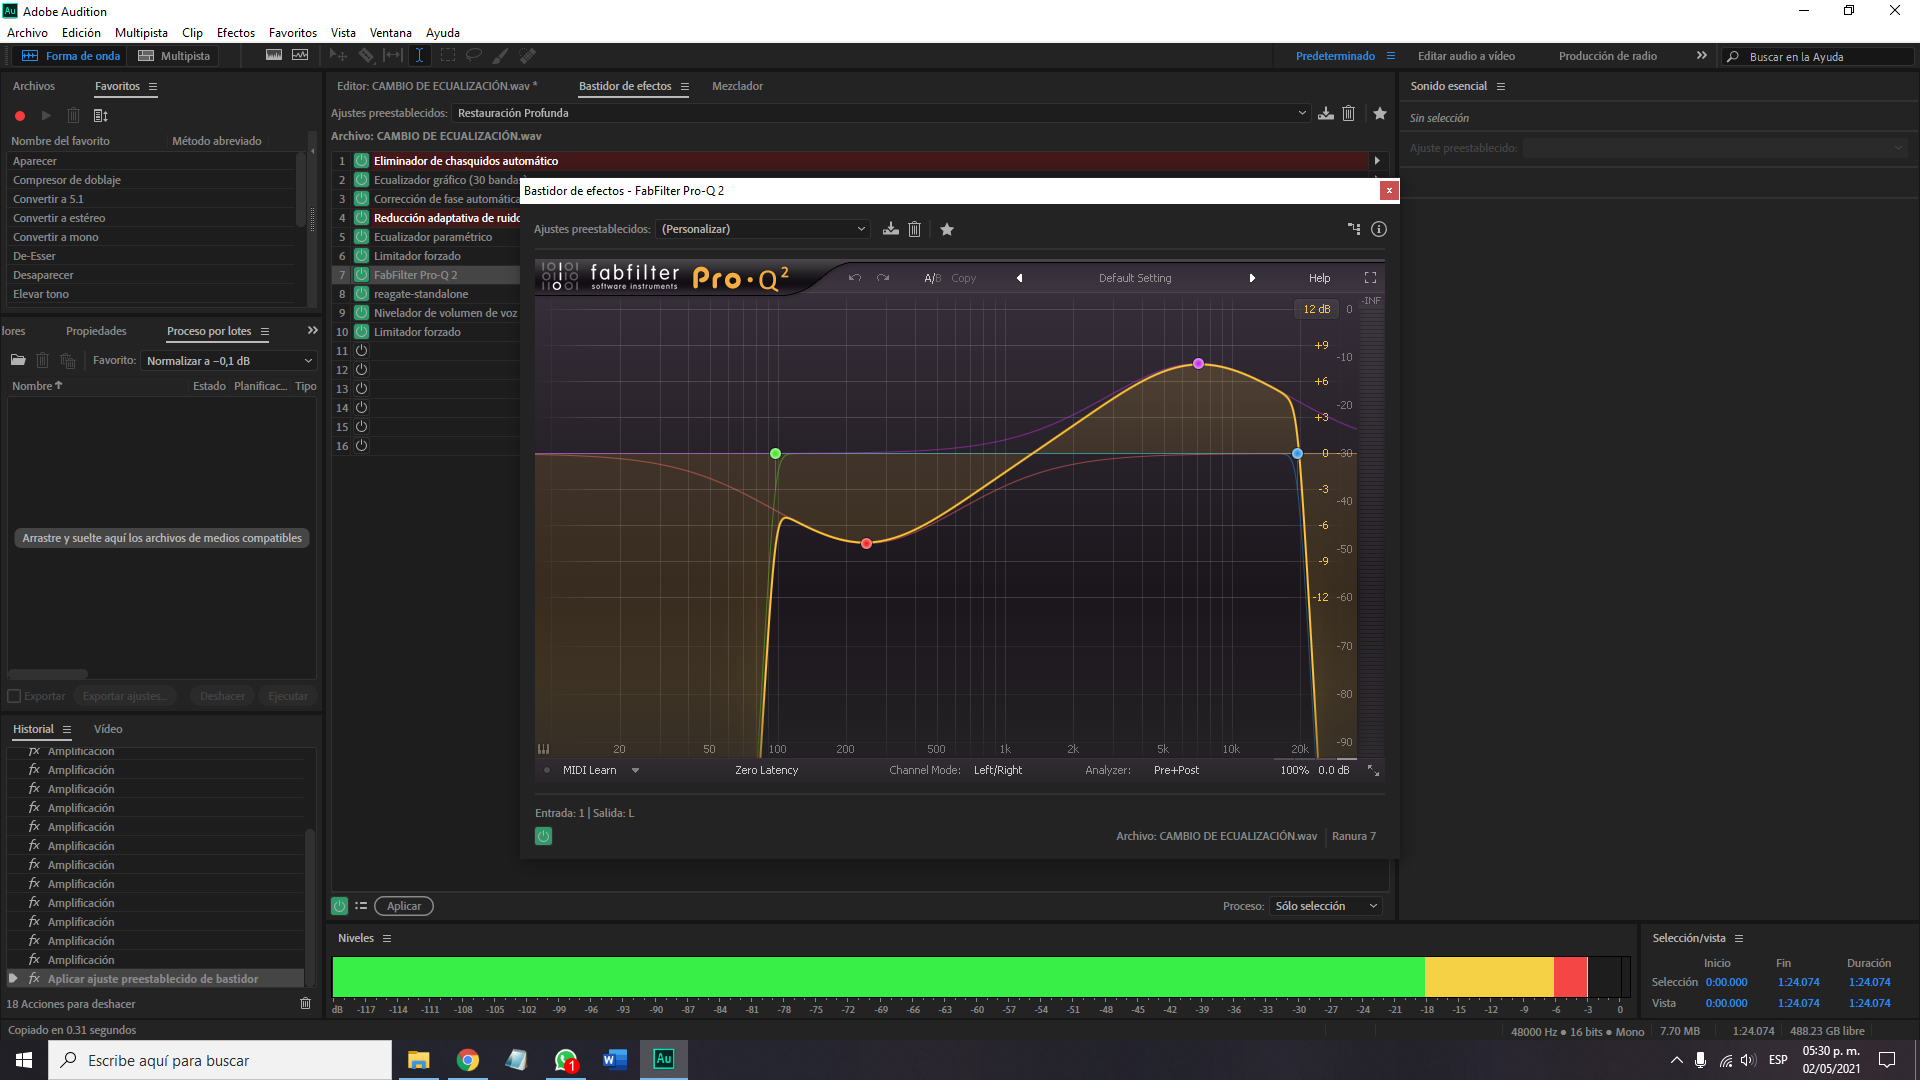
Task: Click star to favorite FabFilter preset
Action: [947, 230]
